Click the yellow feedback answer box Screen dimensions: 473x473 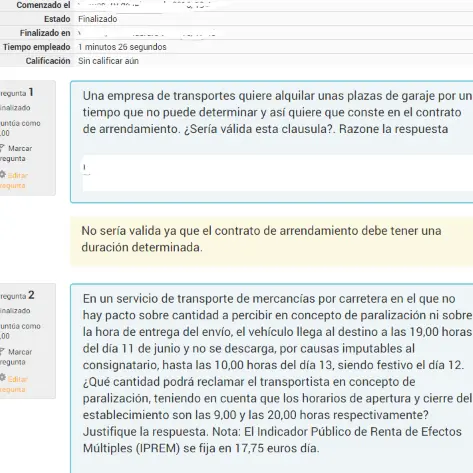click(272, 241)
